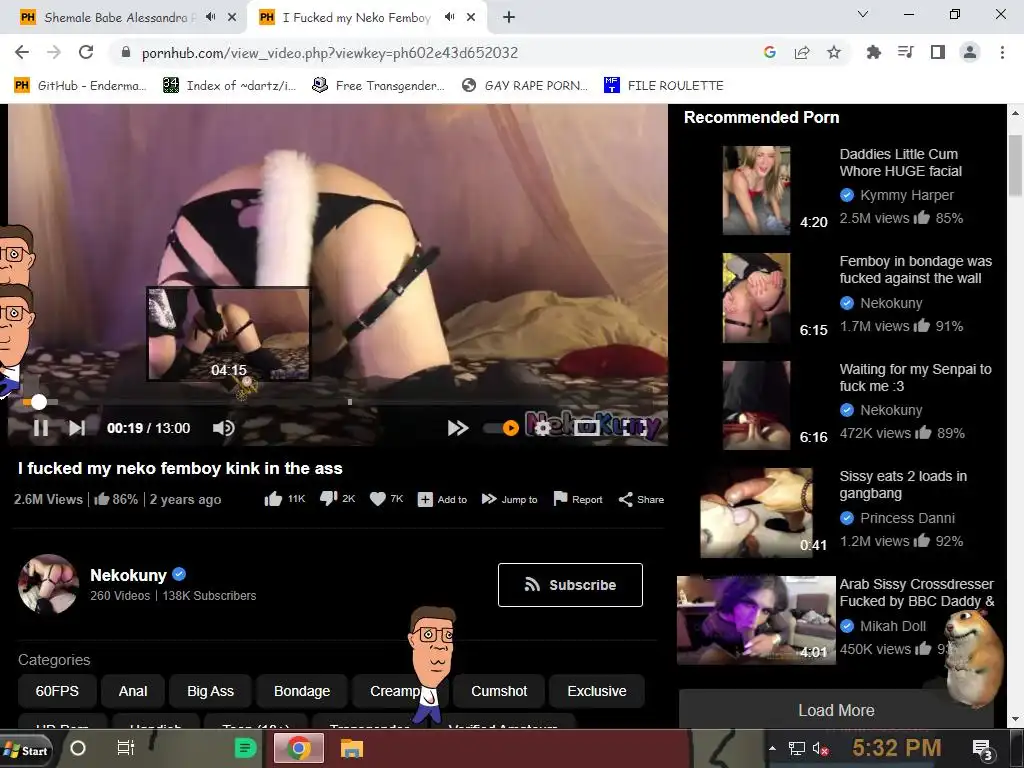Open the muted volume icon in the system tray
This screenshot has height=768, width=1024.
[820, 748]
